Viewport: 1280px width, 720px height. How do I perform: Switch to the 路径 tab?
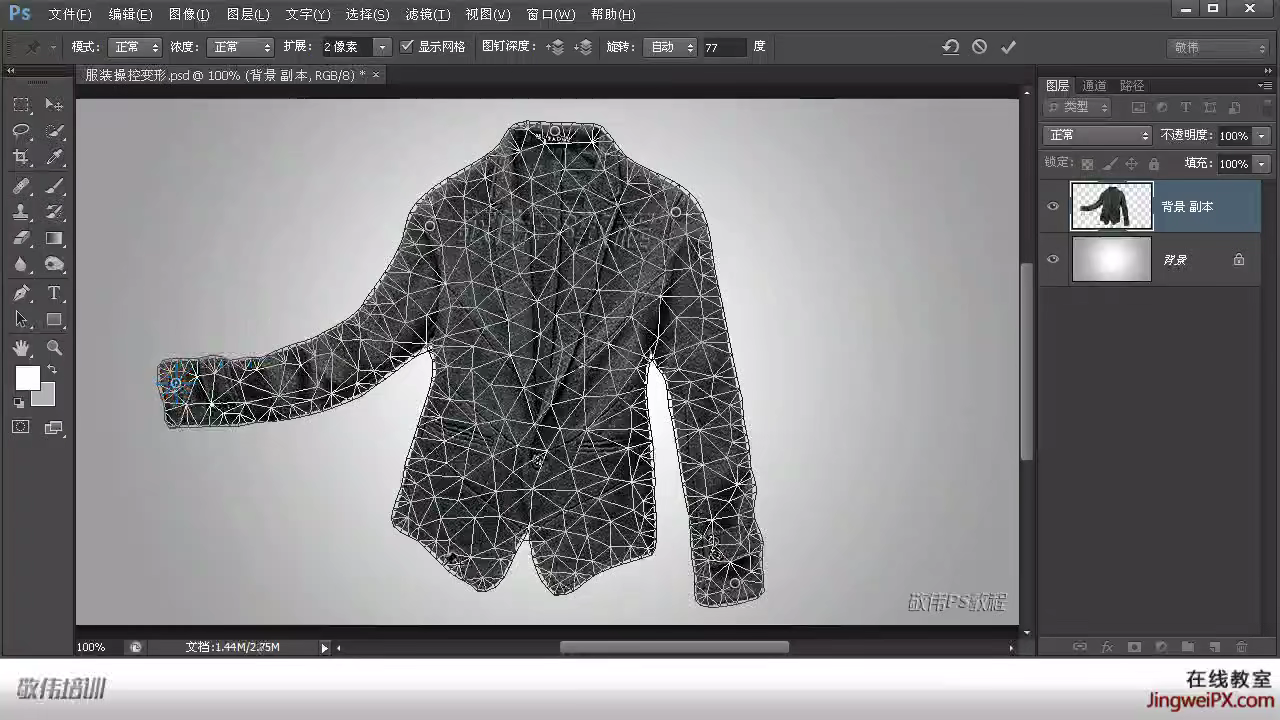coord(1132,86)
